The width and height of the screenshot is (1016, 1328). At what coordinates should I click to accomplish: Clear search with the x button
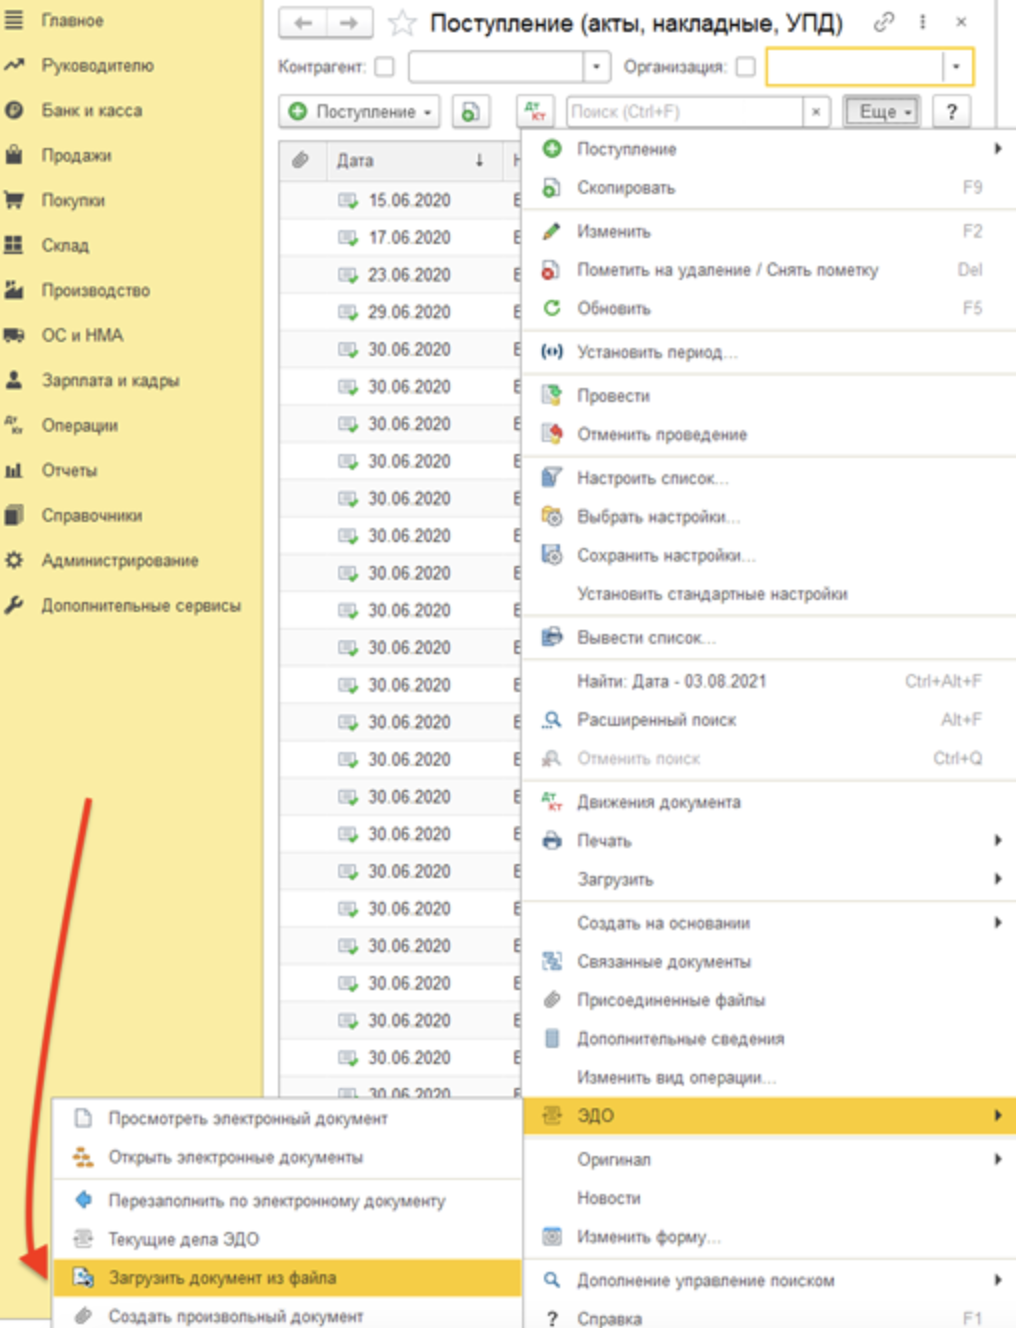816,111
